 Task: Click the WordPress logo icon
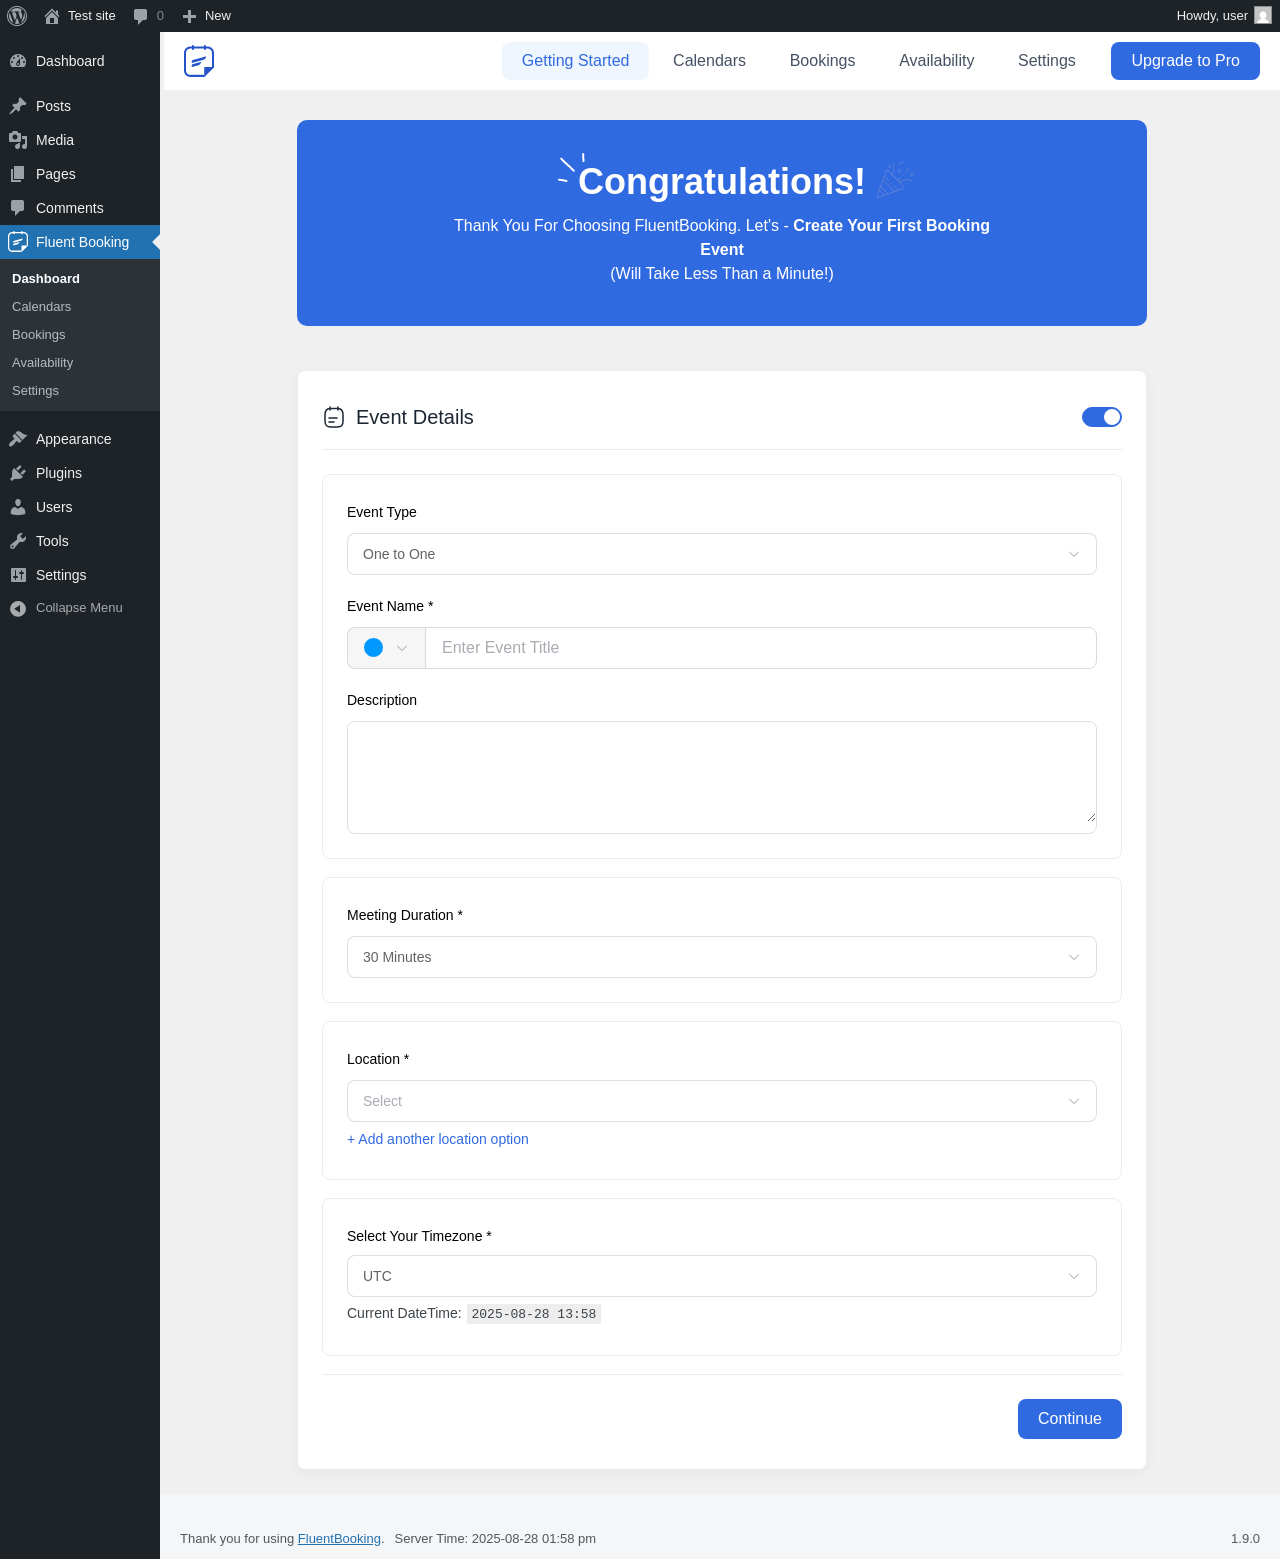tap(17, 16)
